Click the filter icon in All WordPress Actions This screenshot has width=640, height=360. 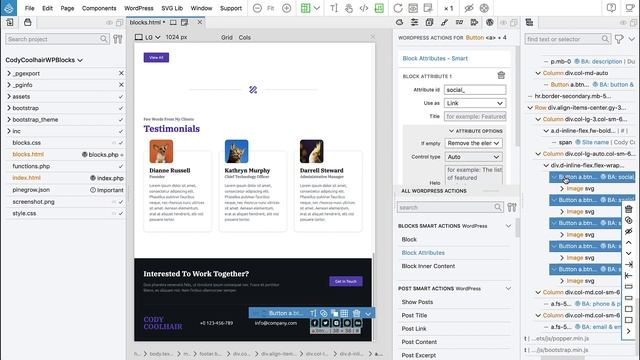512,207
